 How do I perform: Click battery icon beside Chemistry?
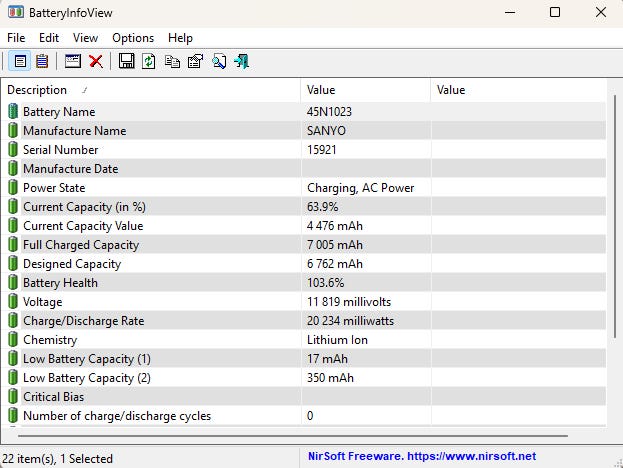pyautogui.click(x=13, y=340)
